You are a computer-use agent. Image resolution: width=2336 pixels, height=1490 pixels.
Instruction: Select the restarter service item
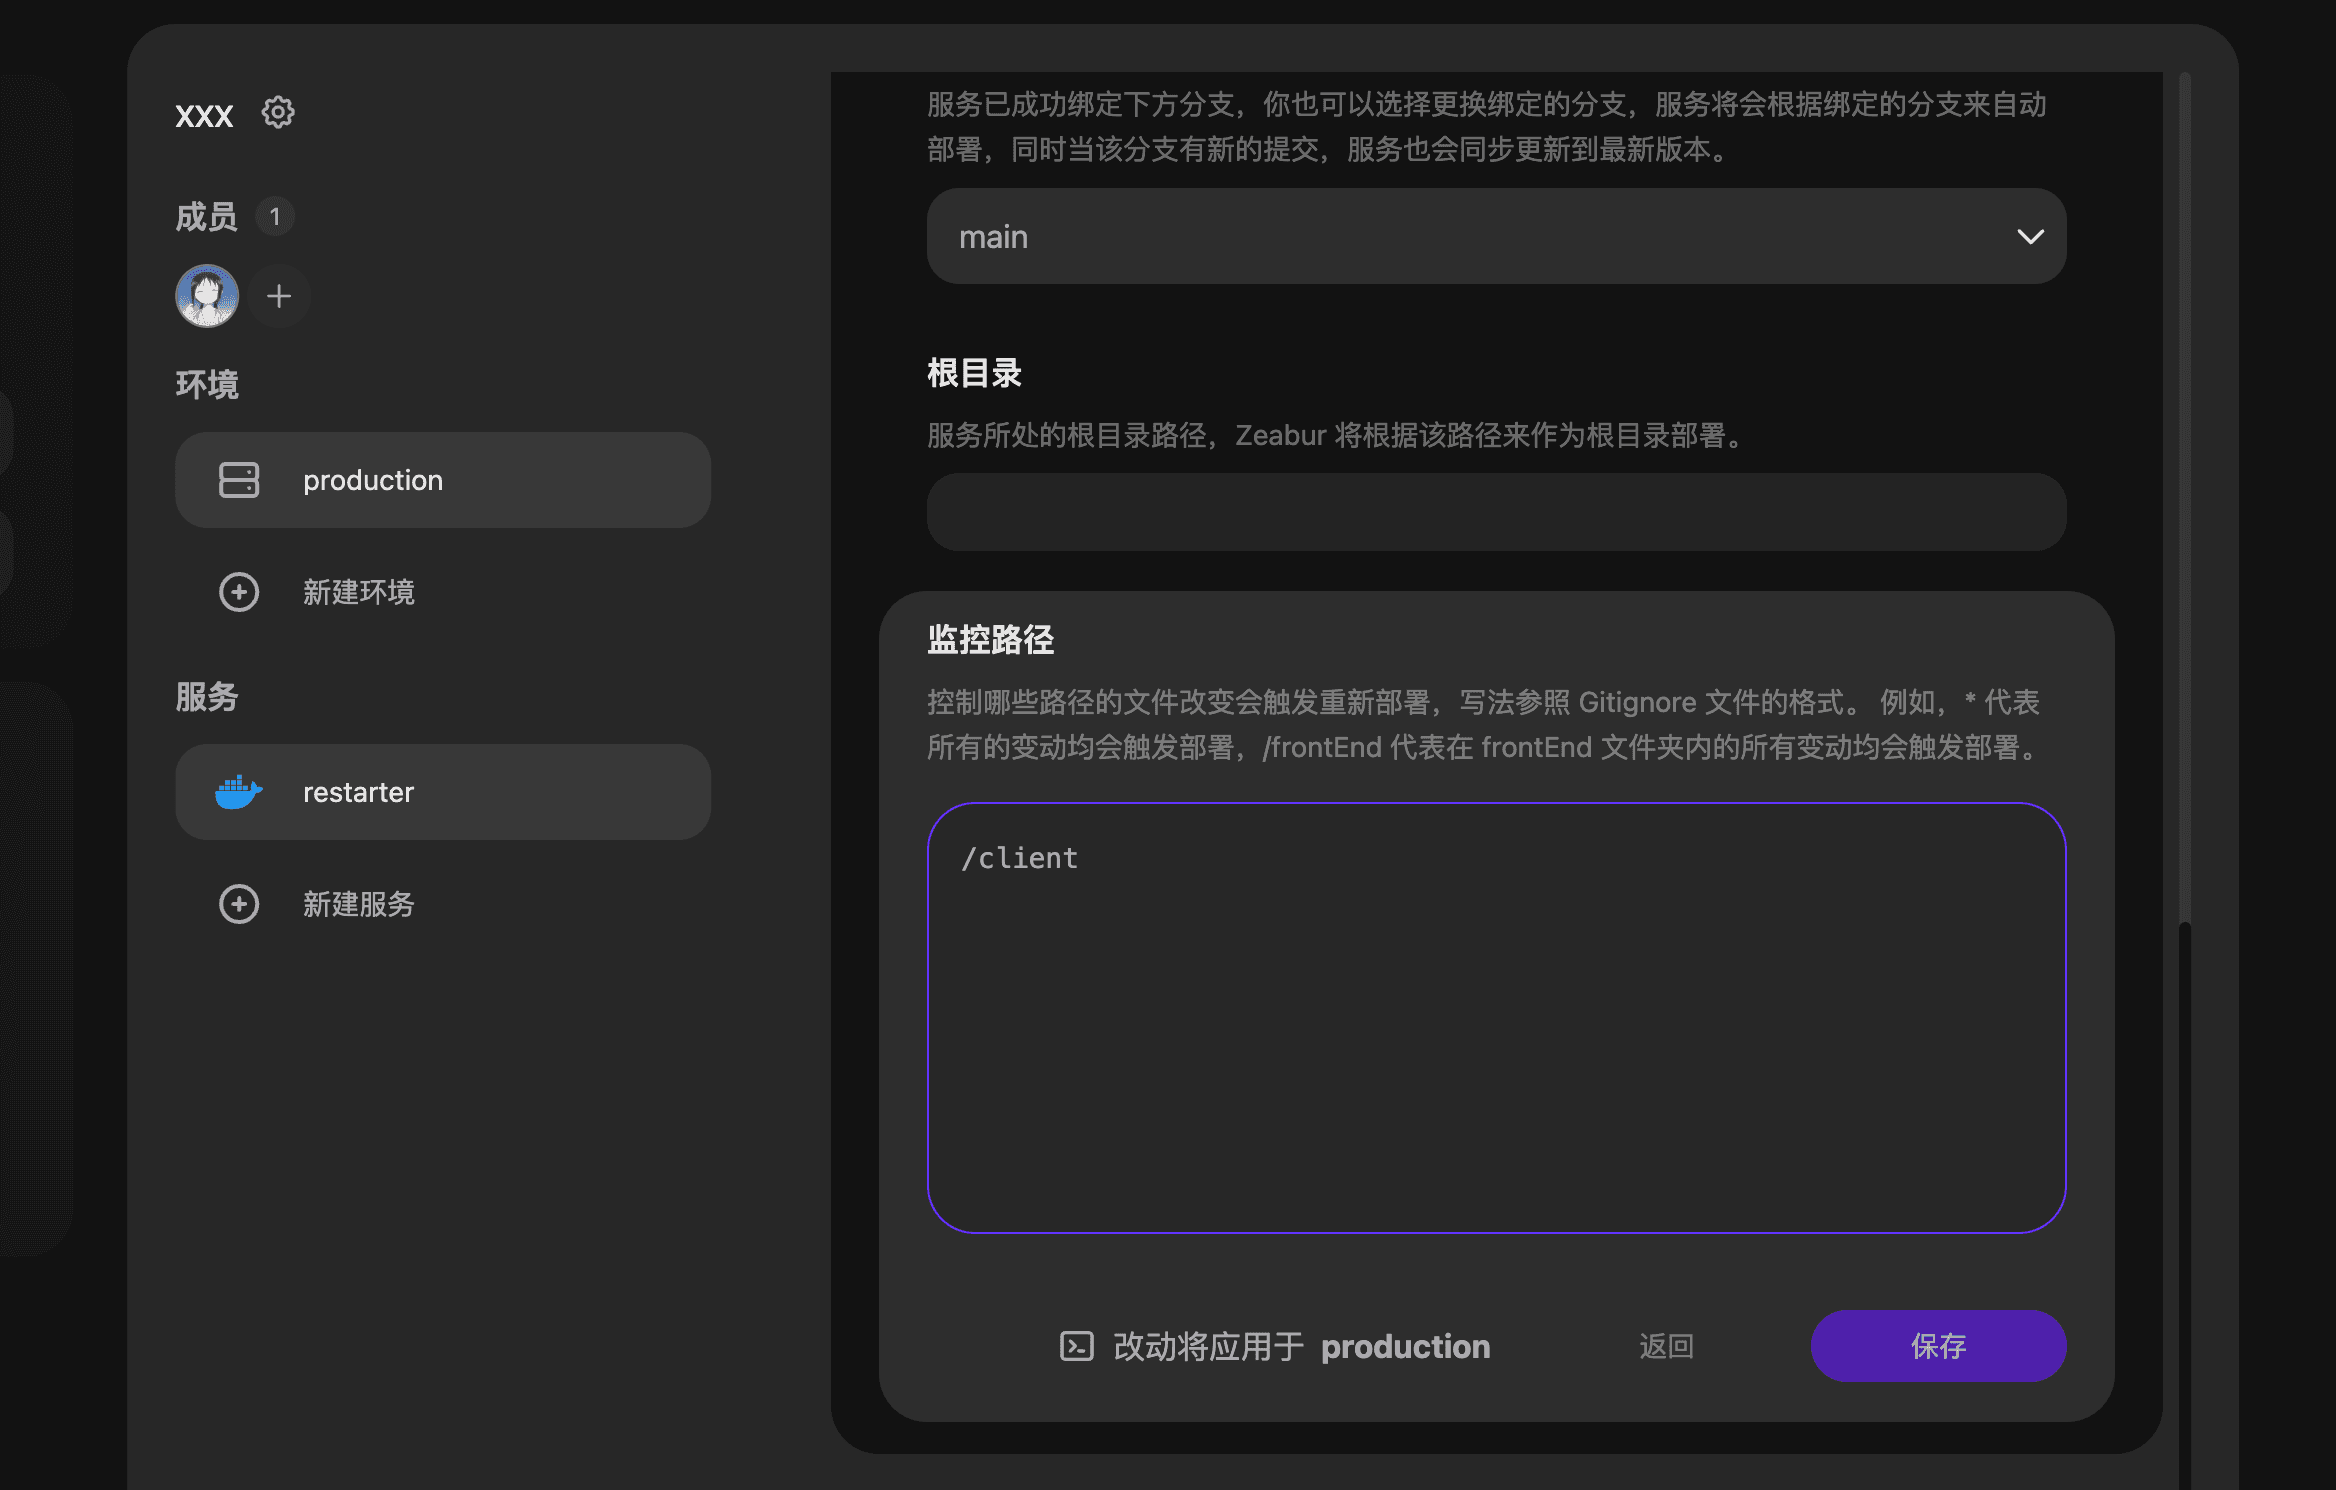click(442, 792)
